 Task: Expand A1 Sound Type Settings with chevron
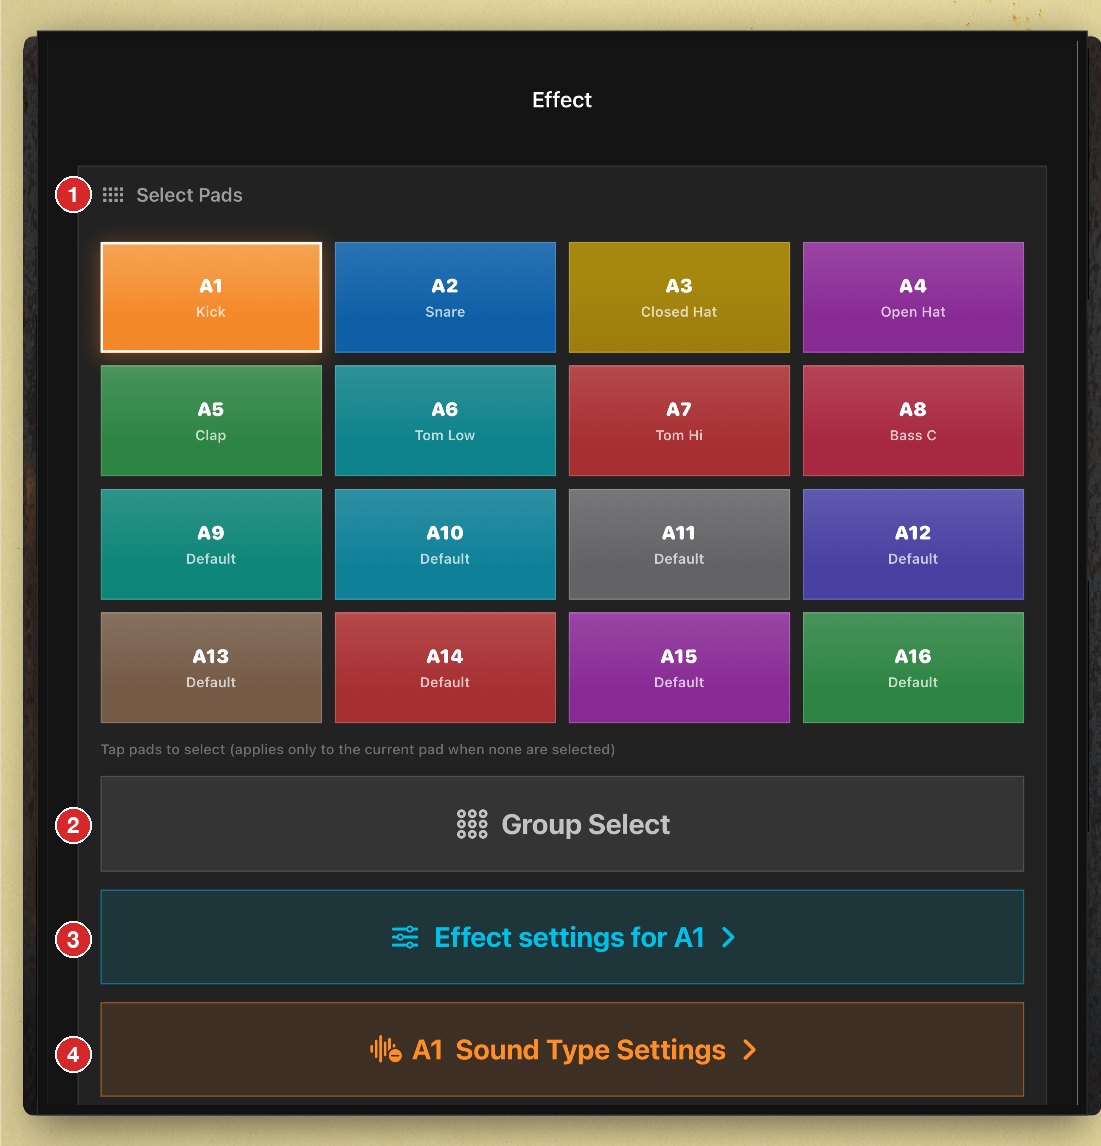coord(749,1050)
